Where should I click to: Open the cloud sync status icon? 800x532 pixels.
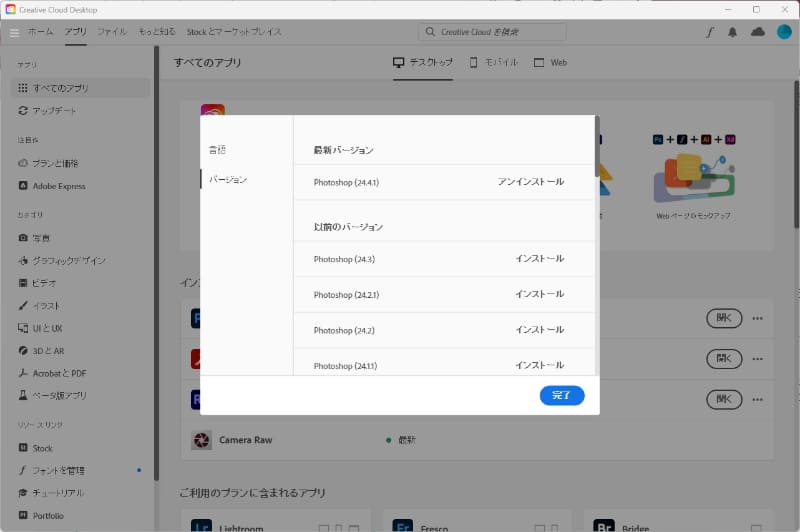[x=758, y=32]
